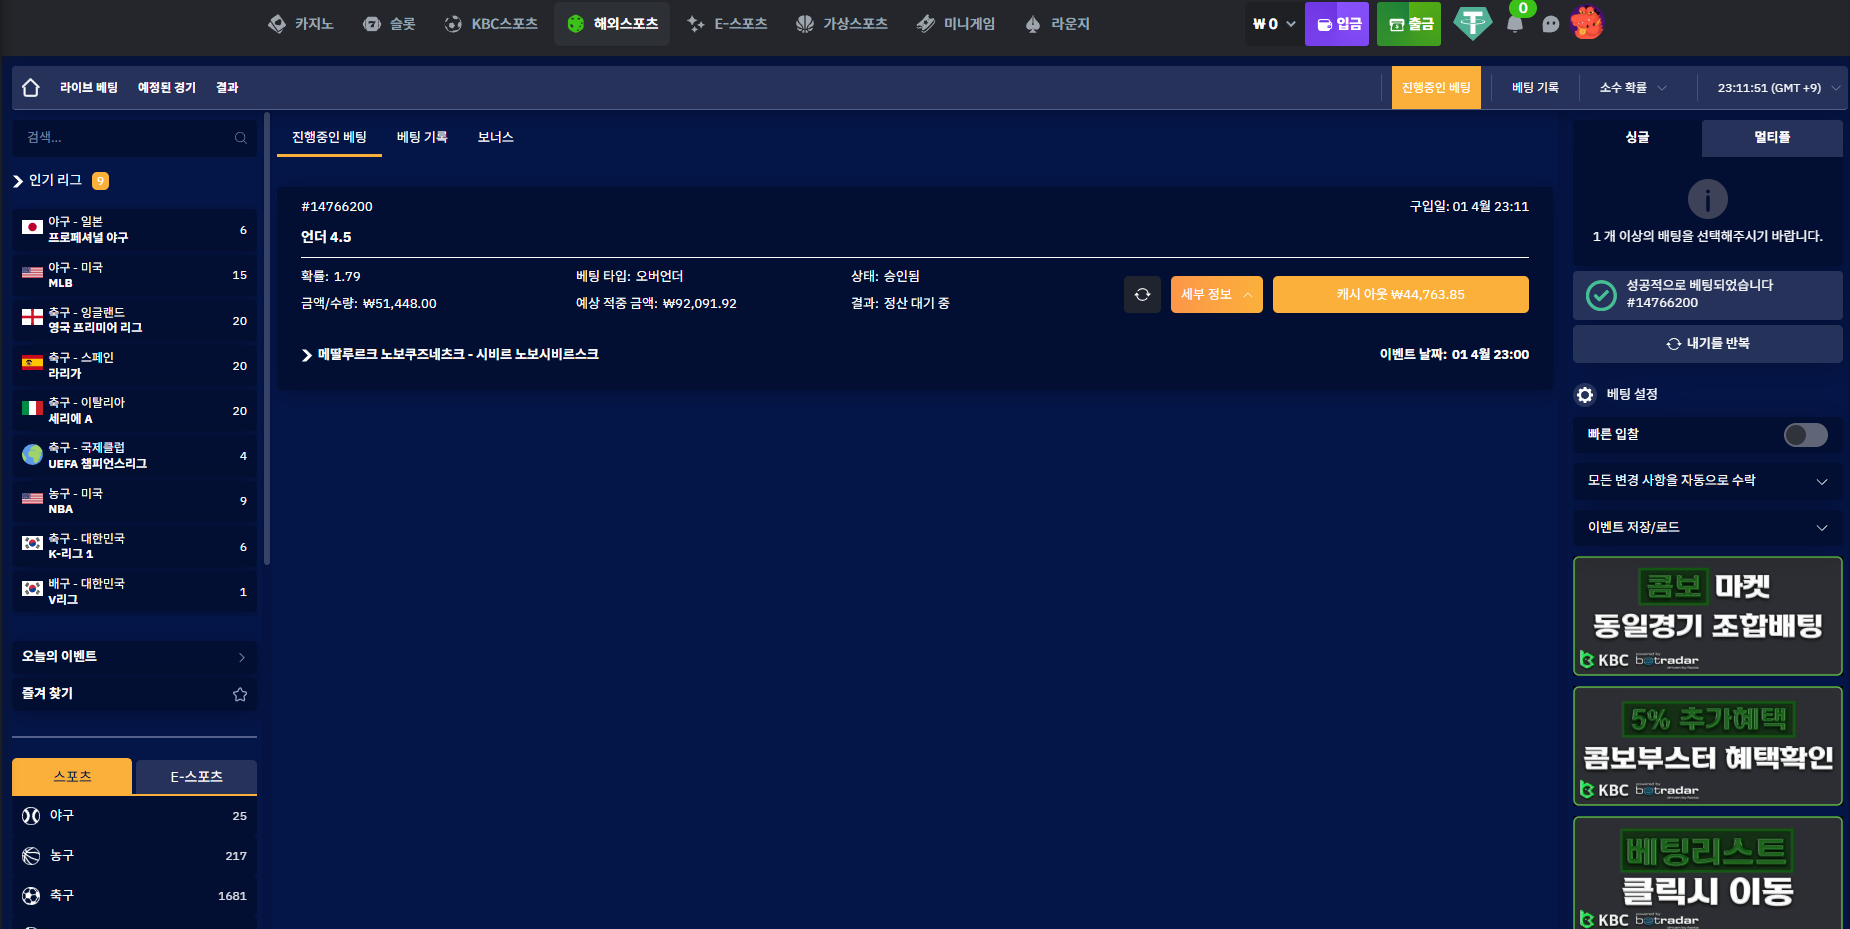Open the decimal odds format dropdown
Screen dimensions: 1850x929
1633,88
